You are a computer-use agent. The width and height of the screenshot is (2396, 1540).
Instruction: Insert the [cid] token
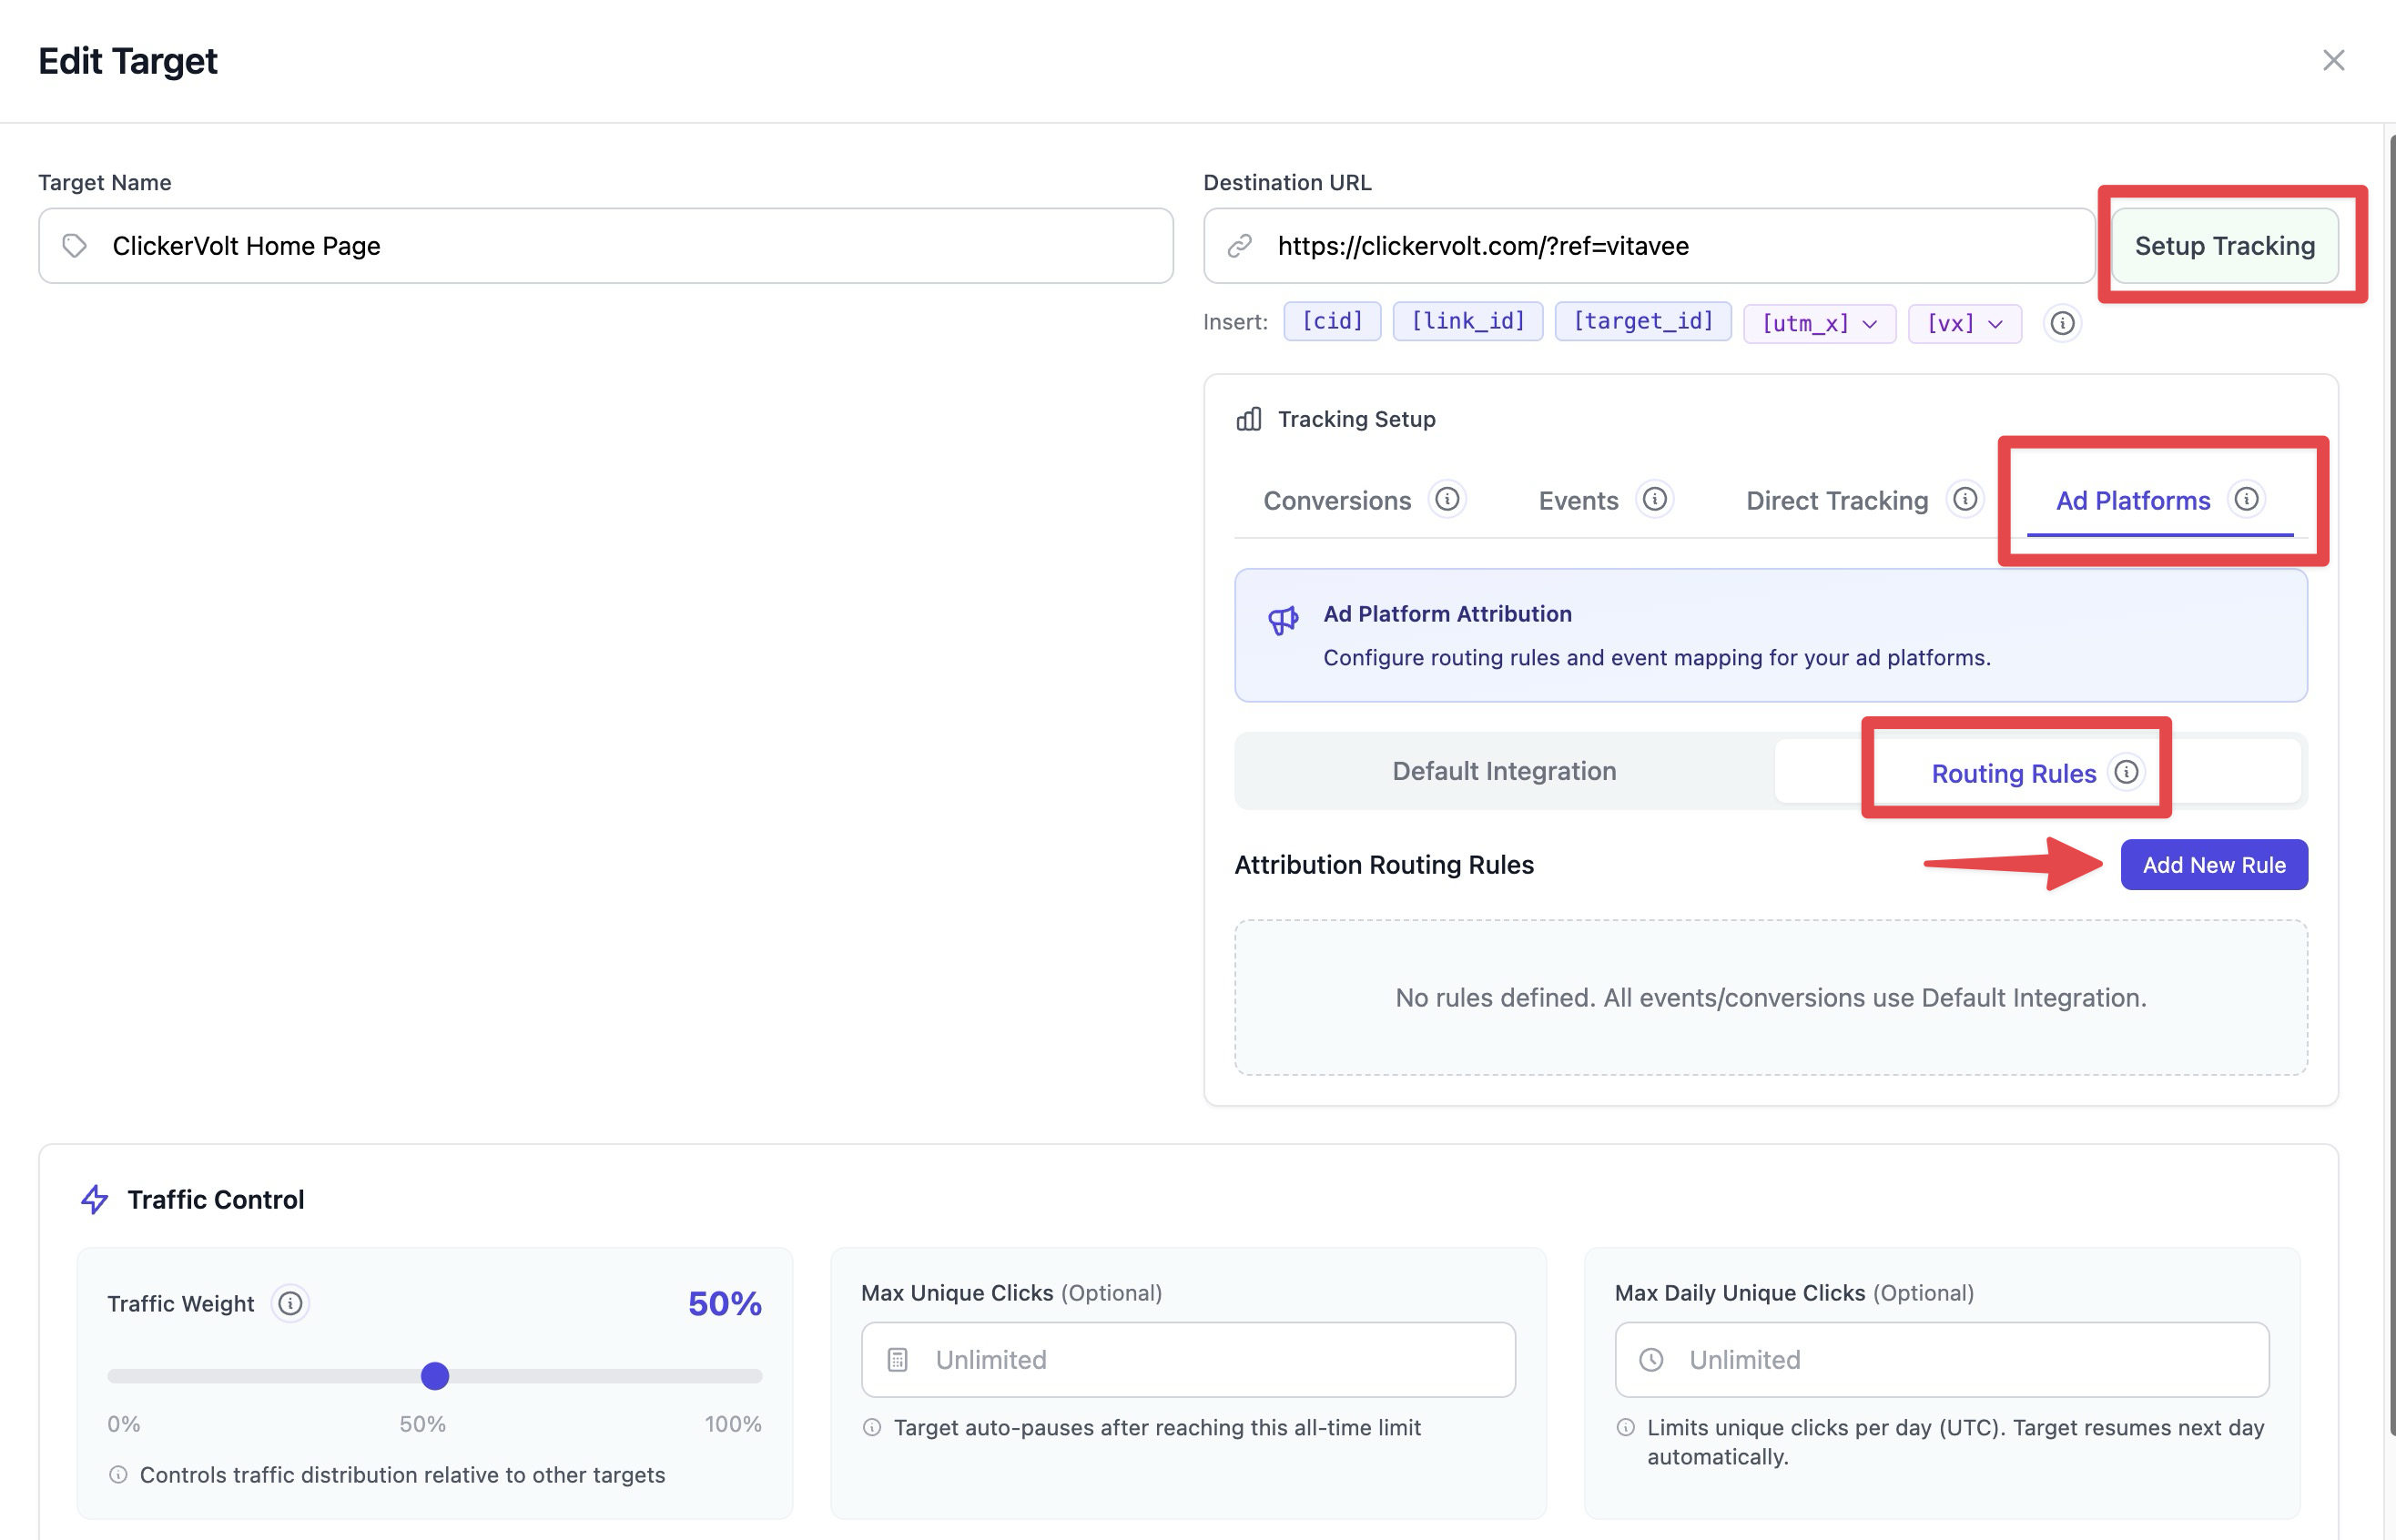(x=1332, y=321)
